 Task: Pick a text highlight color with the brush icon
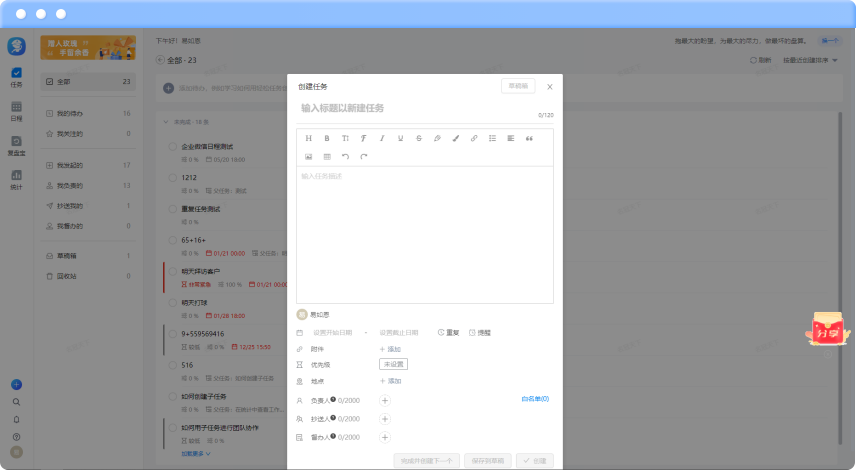click(x=455, y=138)
